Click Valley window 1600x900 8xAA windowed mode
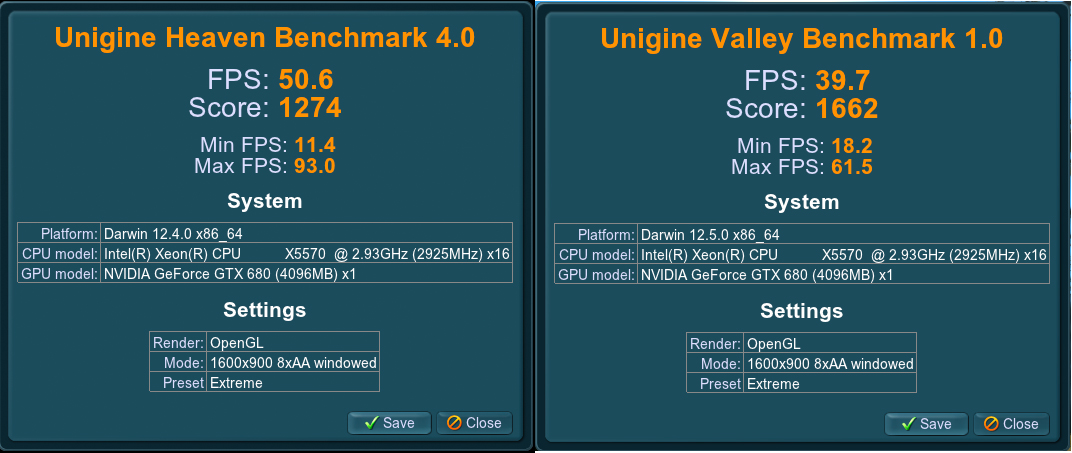Screen dimensions: 1072x453 [x=829, y=363]
